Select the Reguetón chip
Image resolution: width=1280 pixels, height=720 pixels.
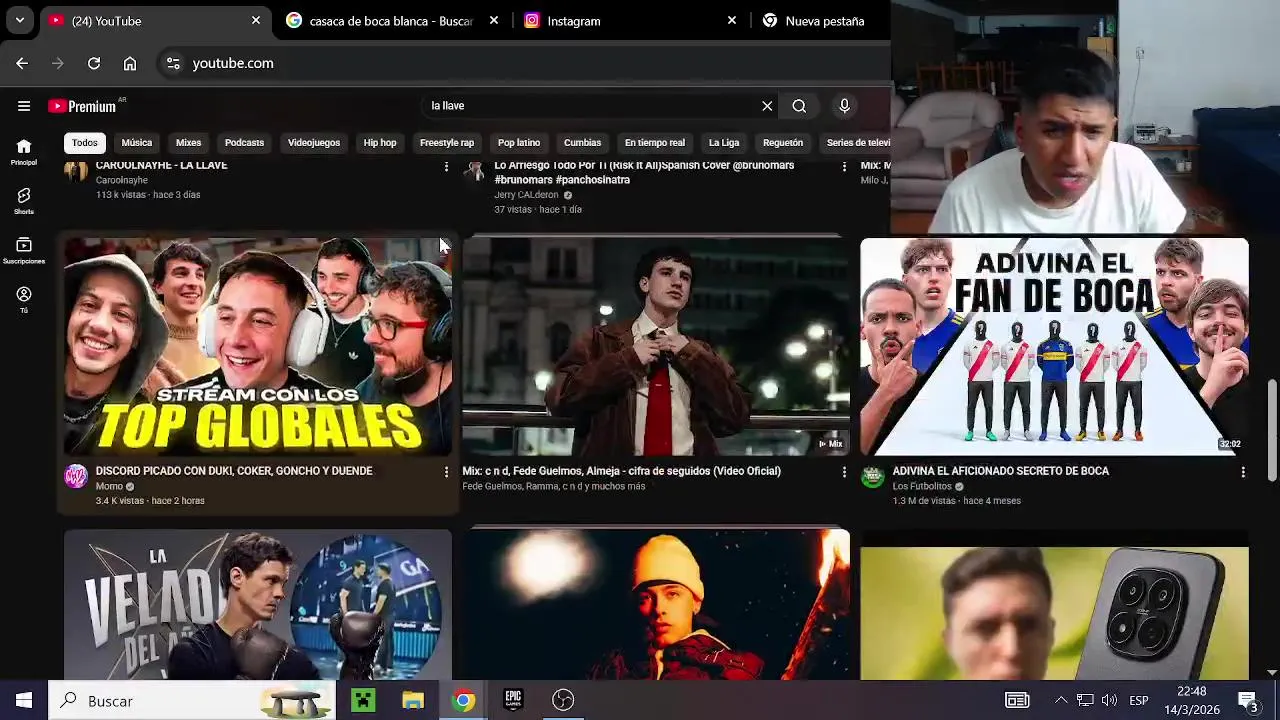[x=783, y=143]
